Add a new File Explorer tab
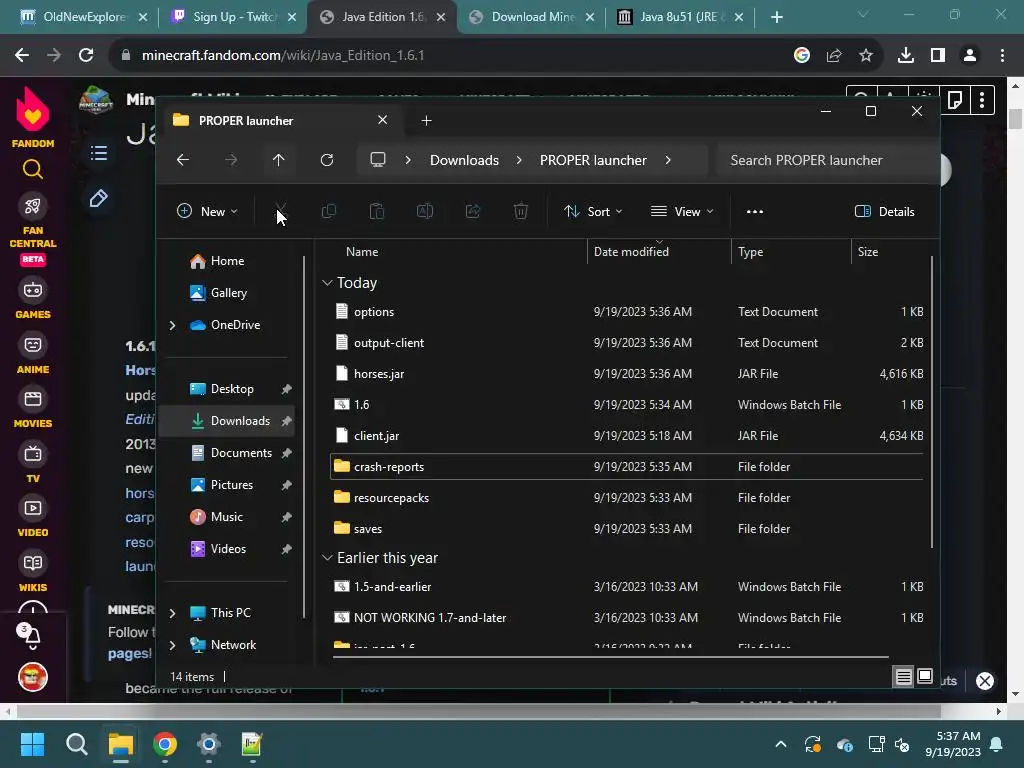This screenshot has height=768, width=1024. [426, 120]
